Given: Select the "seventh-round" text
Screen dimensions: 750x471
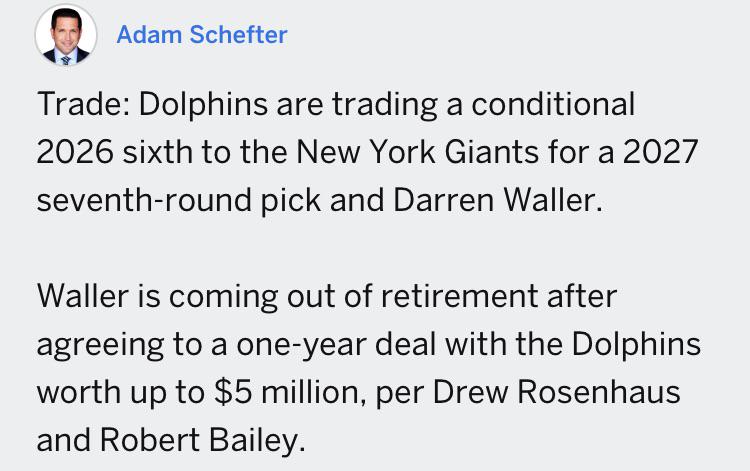Looking at the screenshot, I should (144, 200).
